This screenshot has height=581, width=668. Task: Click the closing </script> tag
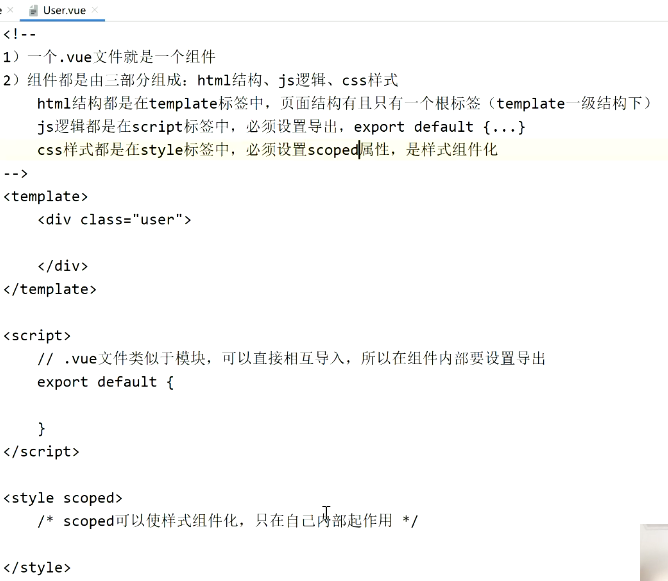(x=41, y=452)
